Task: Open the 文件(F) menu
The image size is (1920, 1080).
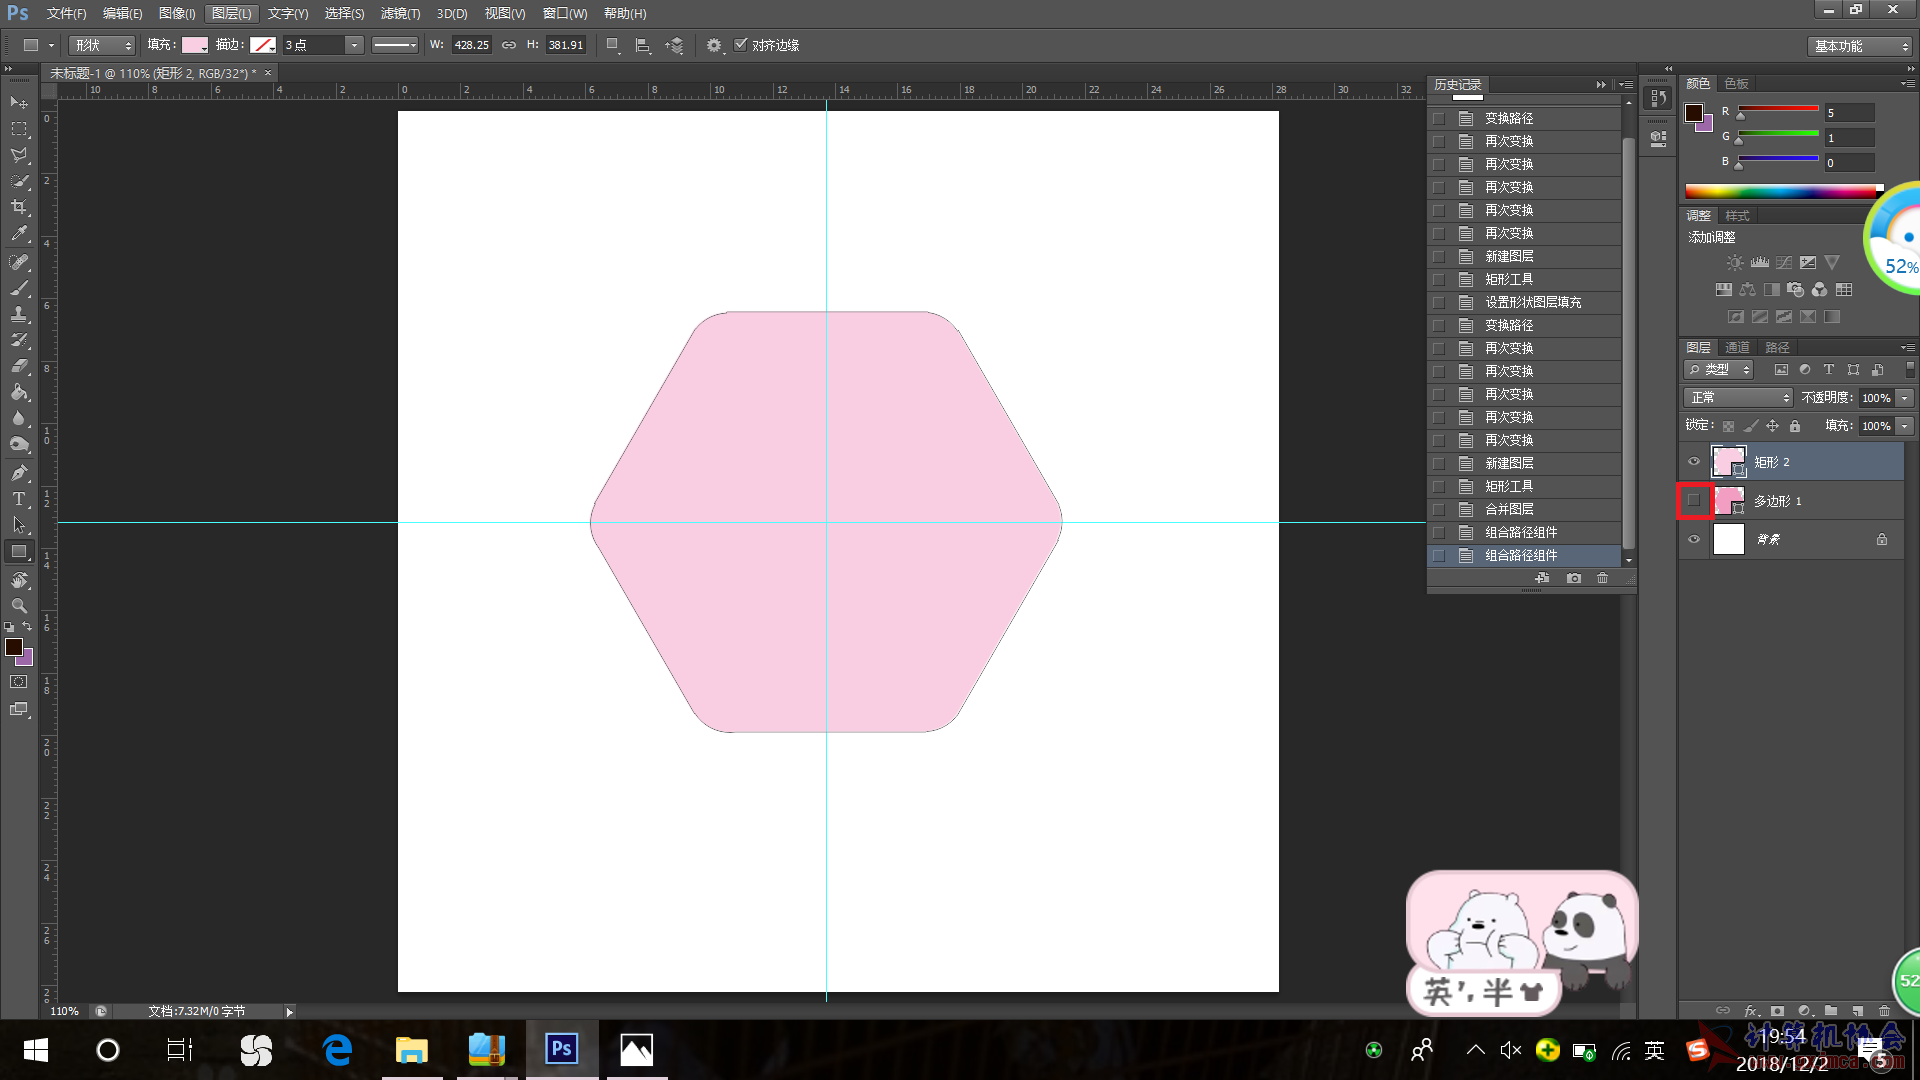Action: pos(66,13)
